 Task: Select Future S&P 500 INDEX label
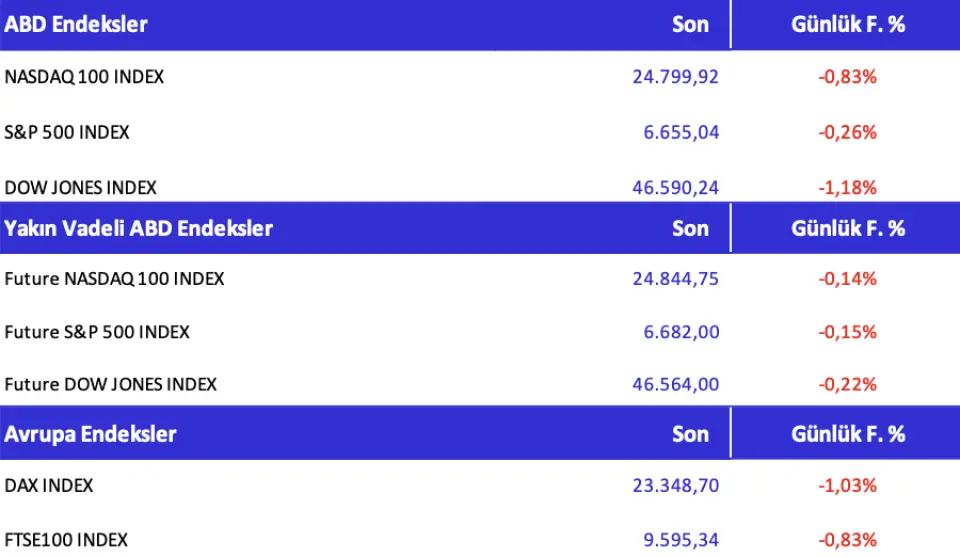tap(97, 331)
